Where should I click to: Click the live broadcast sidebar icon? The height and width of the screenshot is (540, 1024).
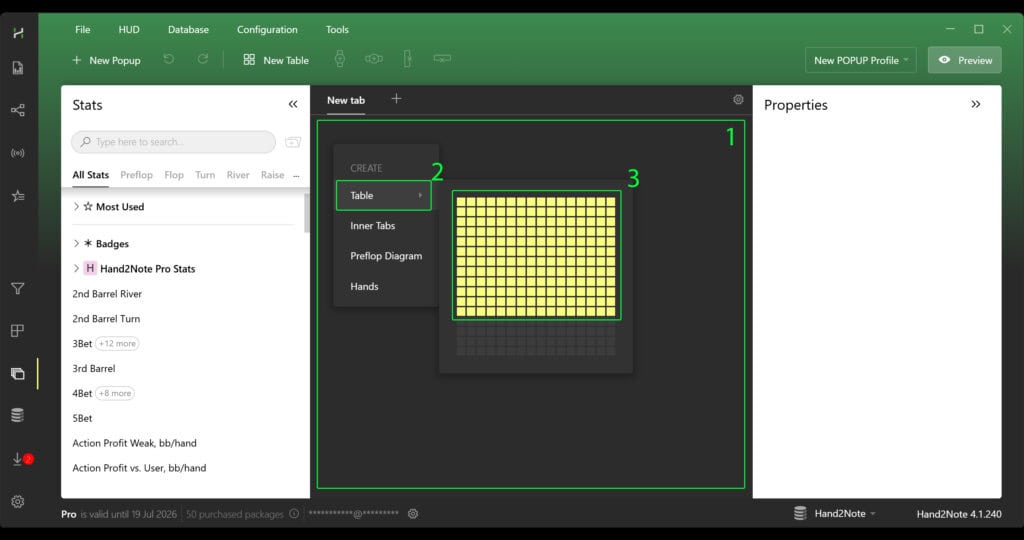17,153
